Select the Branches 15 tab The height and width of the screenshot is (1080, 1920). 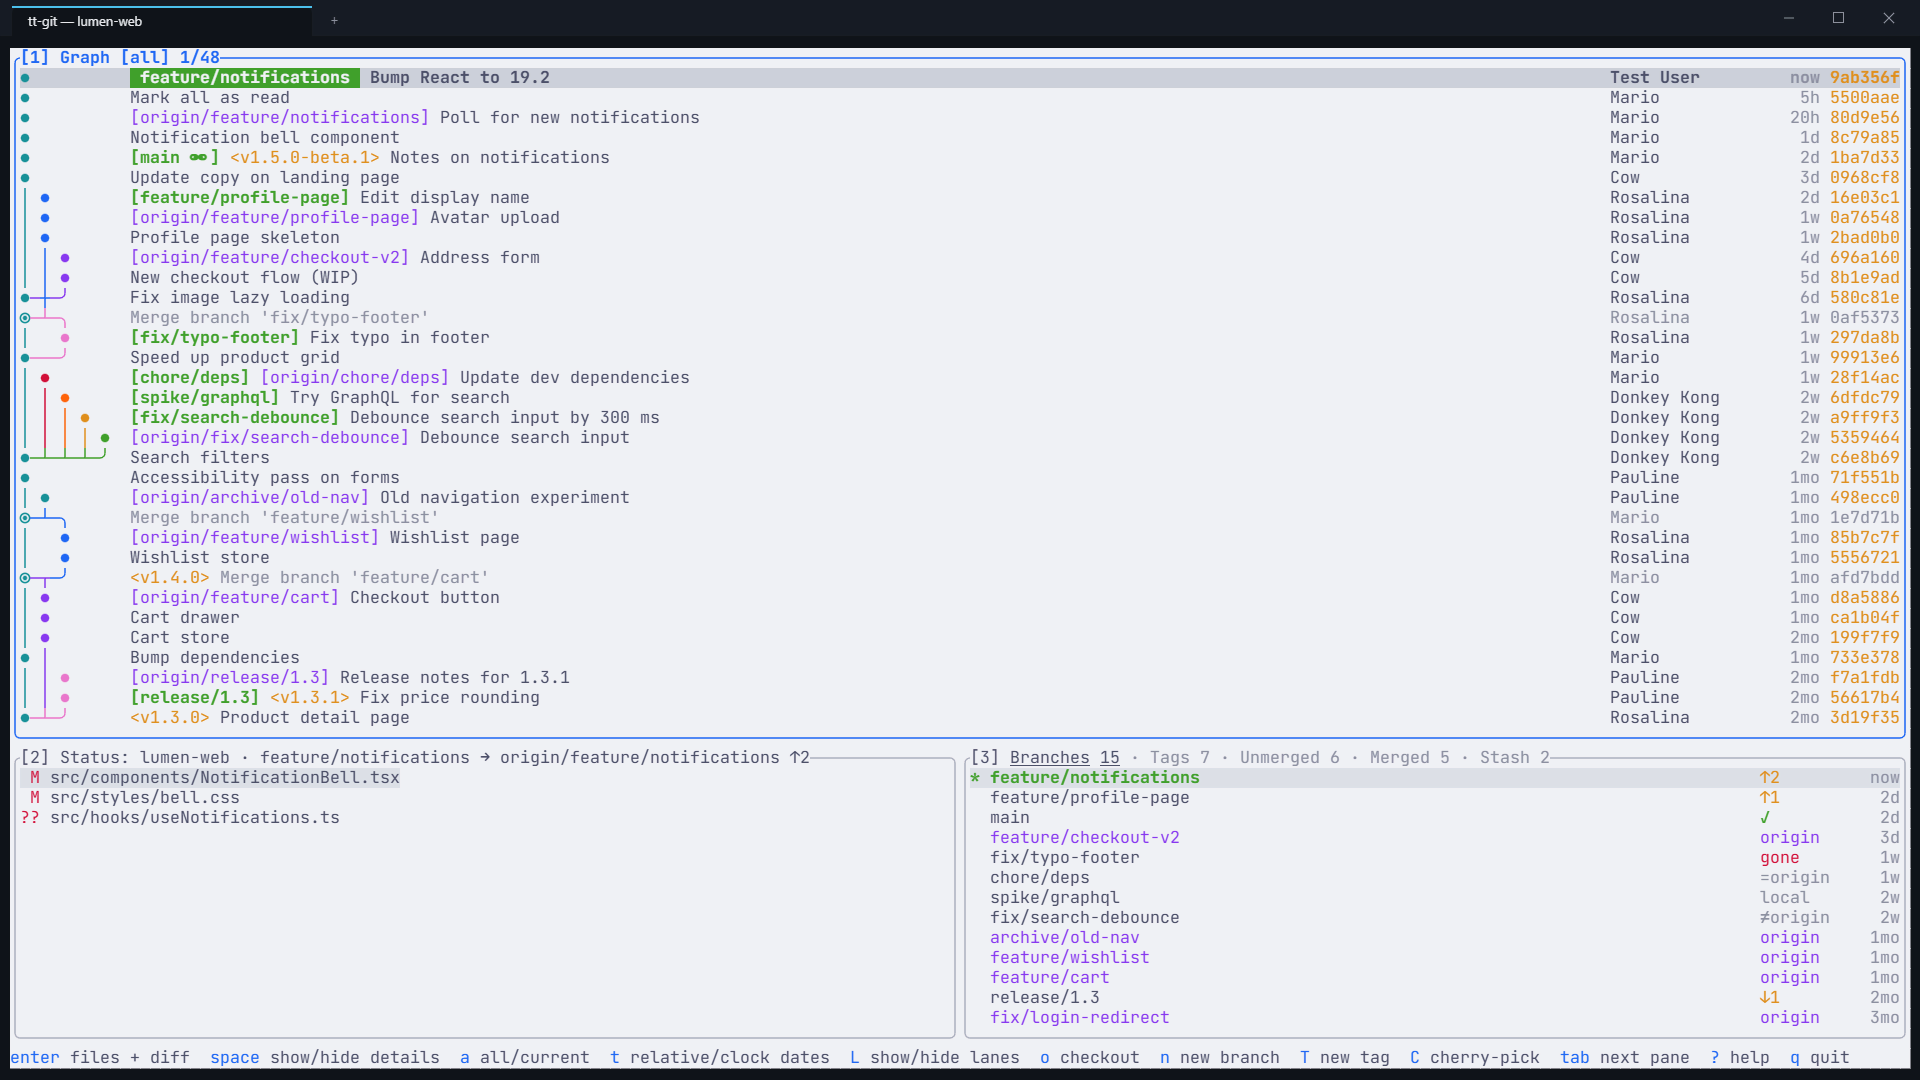pyautogui.click(x=1064, y=757)
